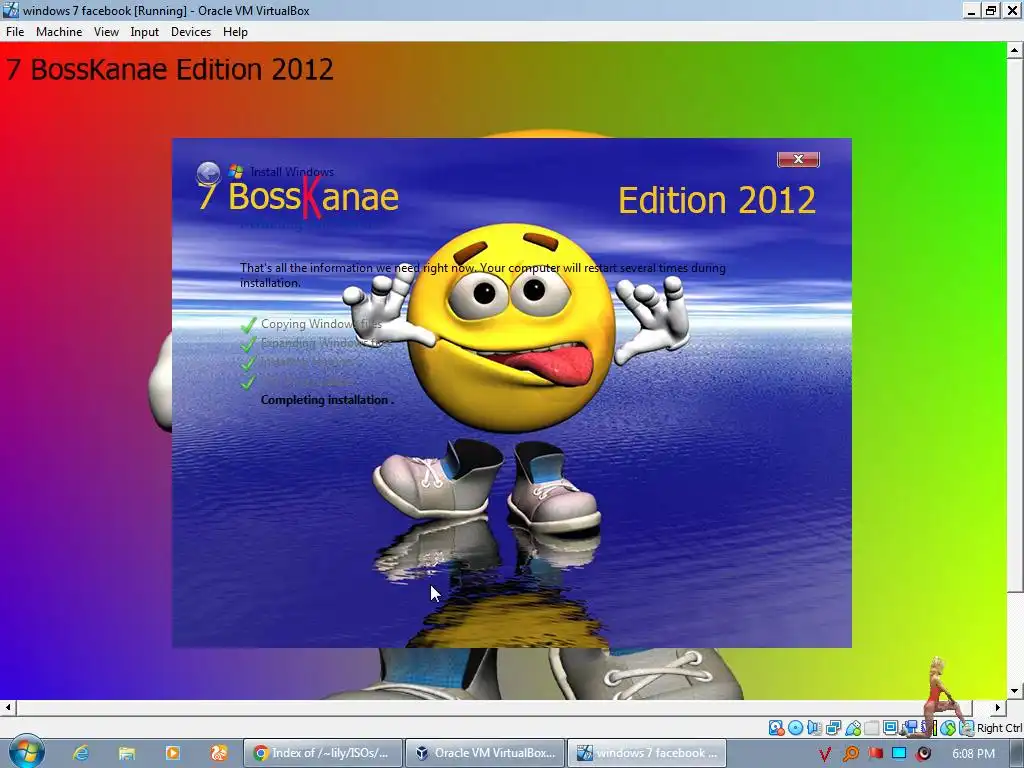Screen dimensions: 1024x768
Task: Click the Windows flag icon next to Install Windows
Action: tap(236, 172)
